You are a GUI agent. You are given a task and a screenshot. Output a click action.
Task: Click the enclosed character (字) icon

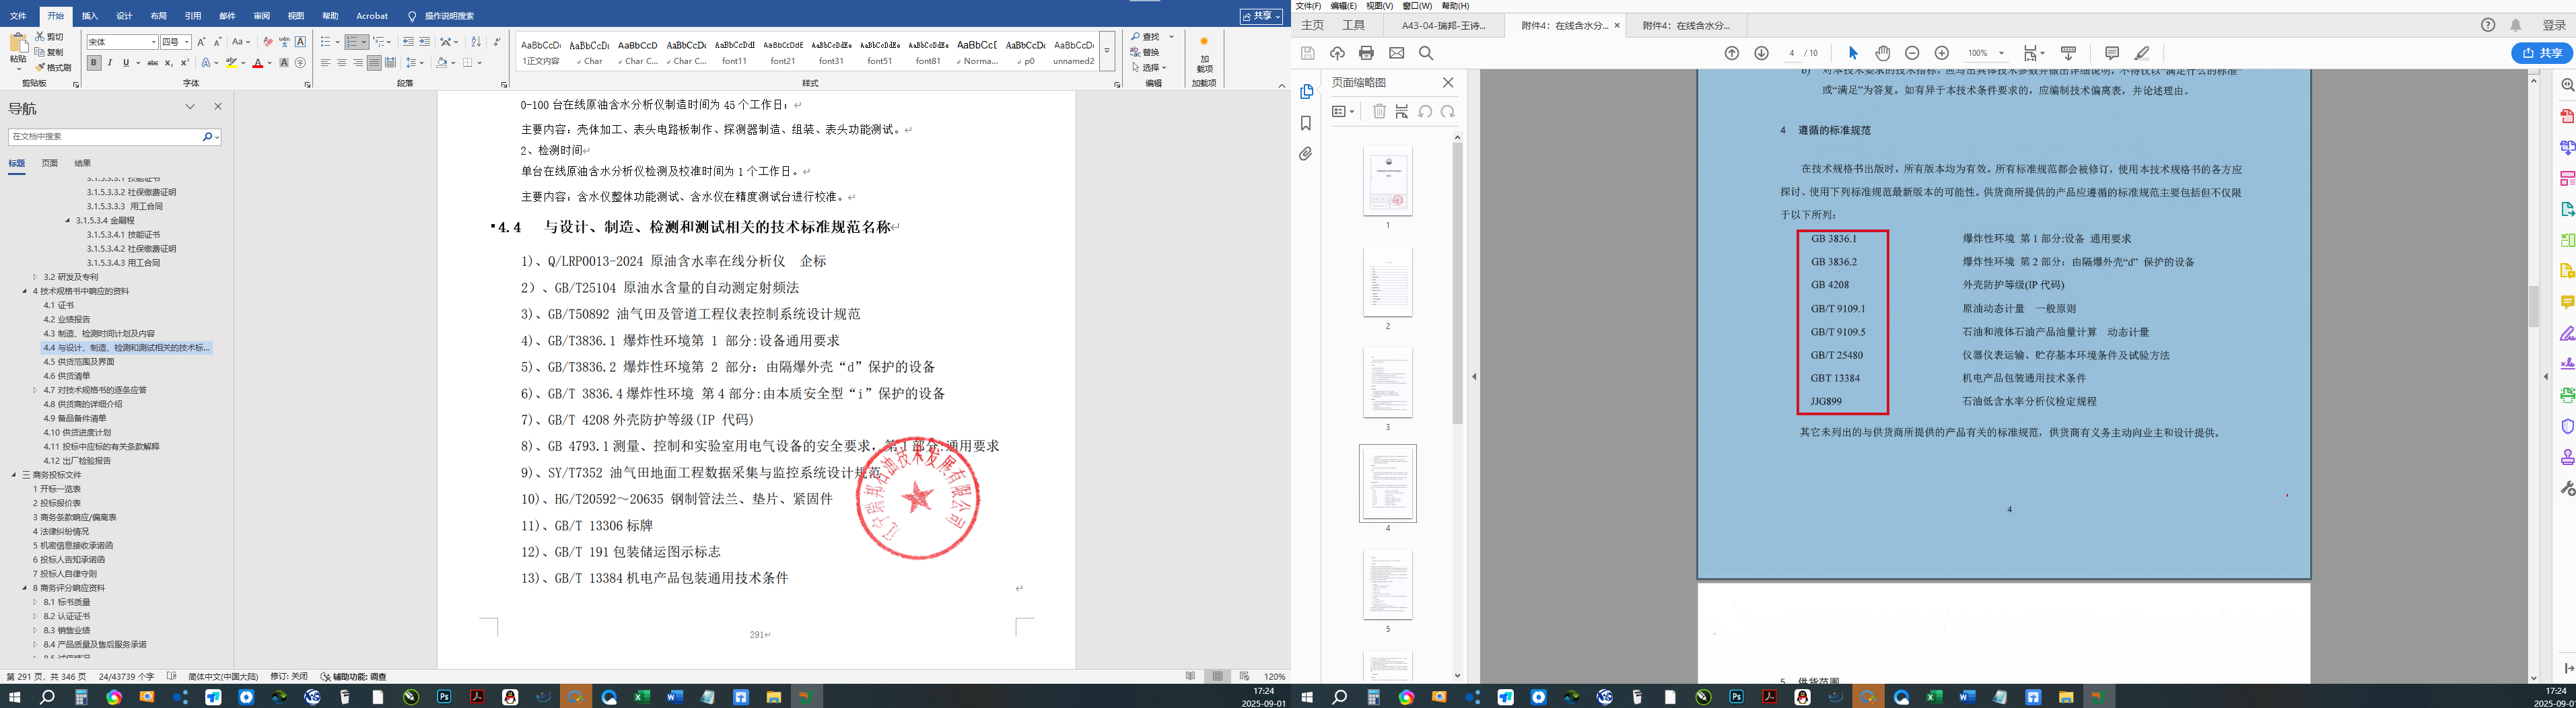pyautogui.click(x=300, y=63)
